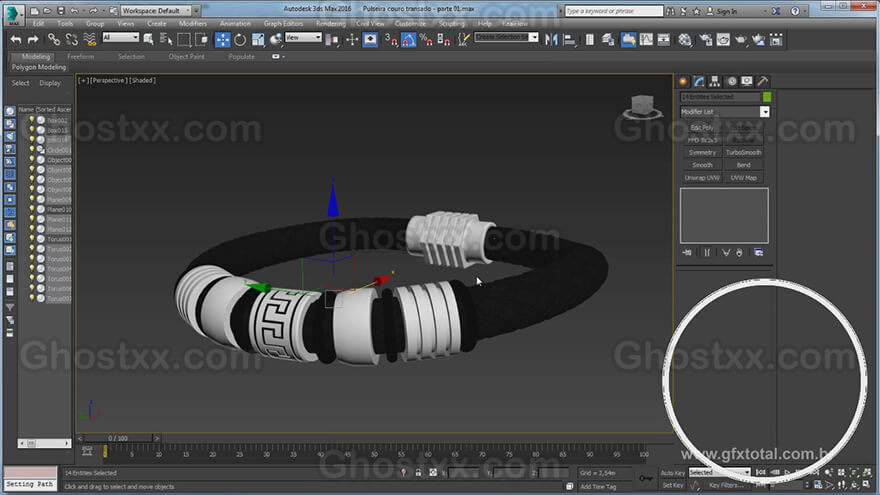This screenshot has height=495, width=880.
Task: Open the Material Editor icon
Action: pyautogui.click(x=685, y=39)
